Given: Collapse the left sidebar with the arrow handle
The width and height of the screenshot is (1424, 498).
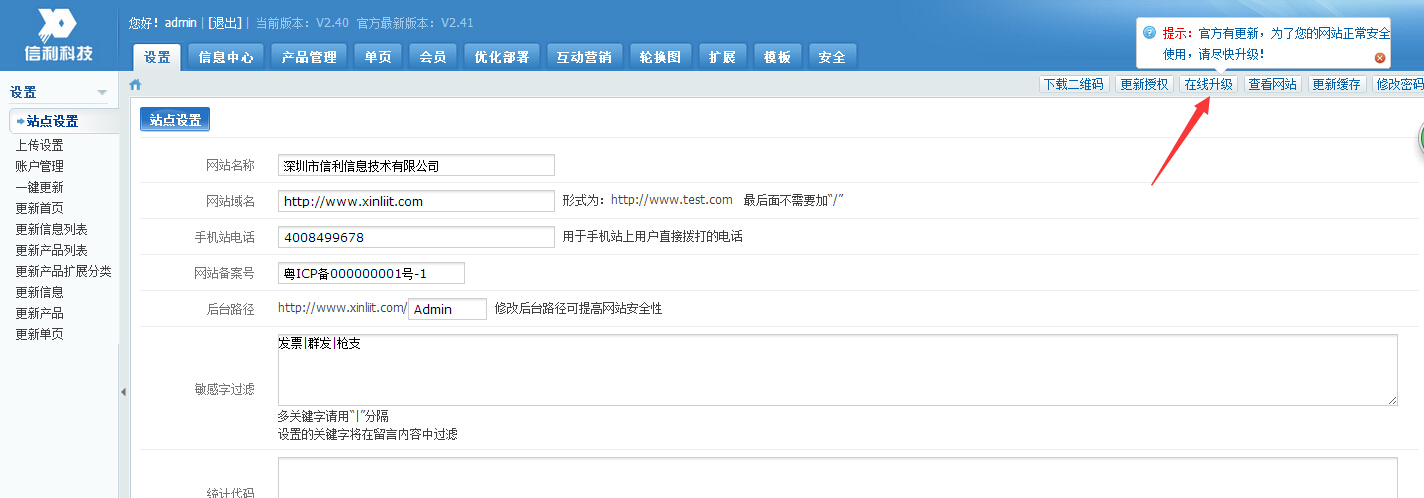Looking at the screenshot, I should coord(124,392).
